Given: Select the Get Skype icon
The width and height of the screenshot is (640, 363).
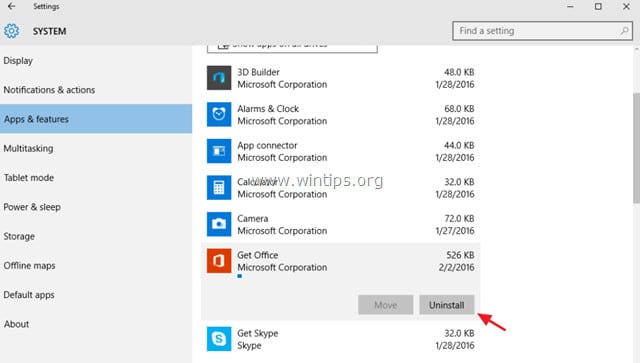Looking at the screenshot, I should pyautogui.click(x=219, y=339).
